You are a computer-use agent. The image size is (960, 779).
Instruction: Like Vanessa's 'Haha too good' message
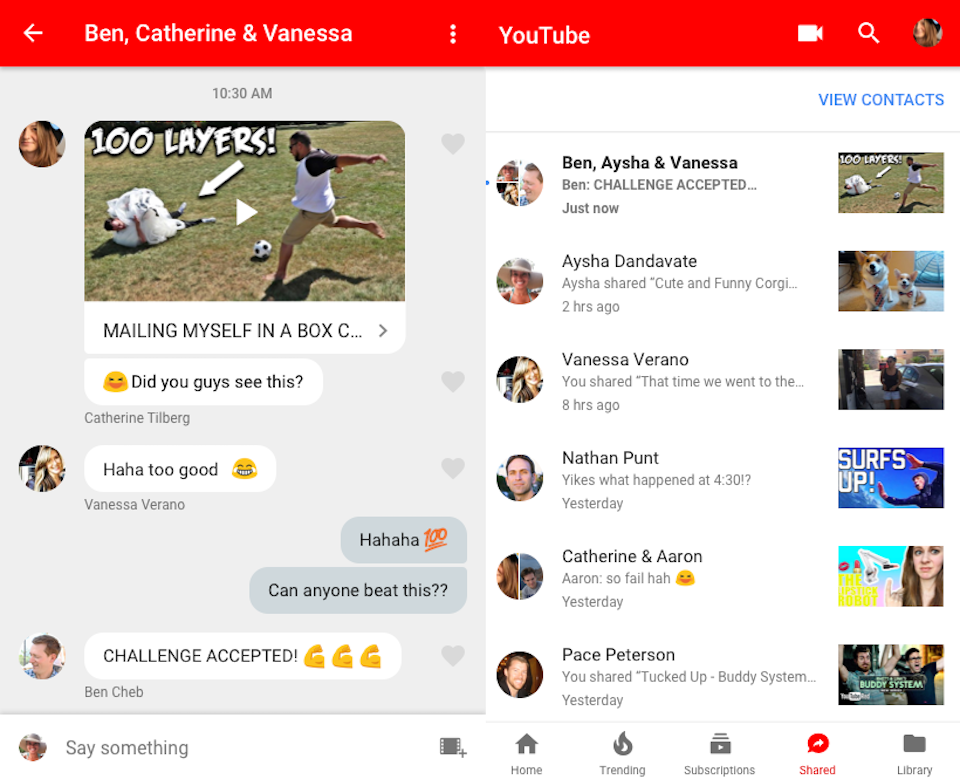click(453, 468)
